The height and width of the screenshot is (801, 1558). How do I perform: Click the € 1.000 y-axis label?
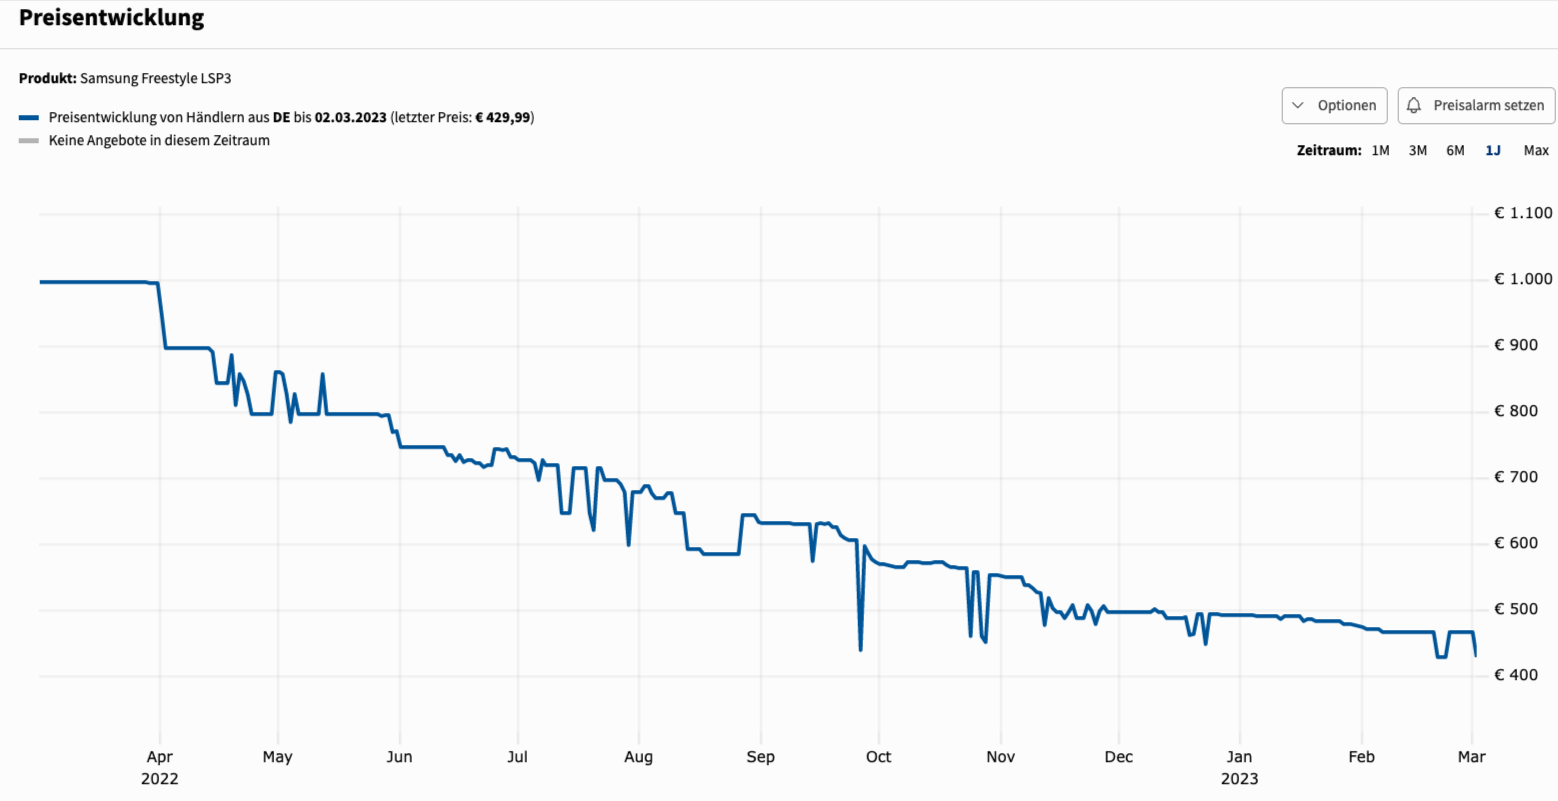point(1522,279)
